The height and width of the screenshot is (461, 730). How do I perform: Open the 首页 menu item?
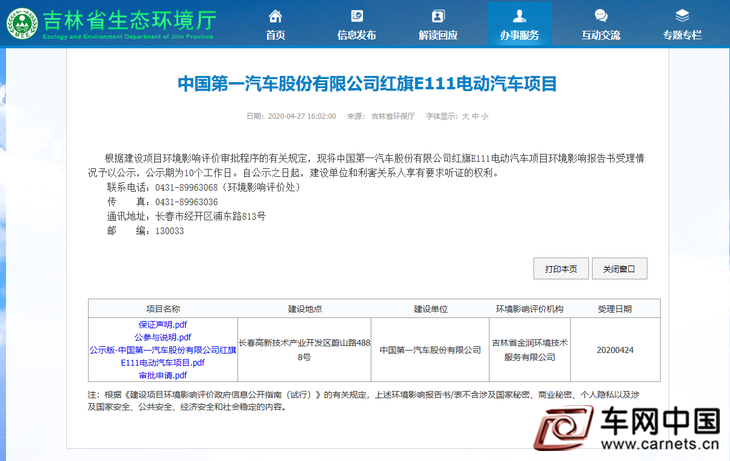(275, 35)
